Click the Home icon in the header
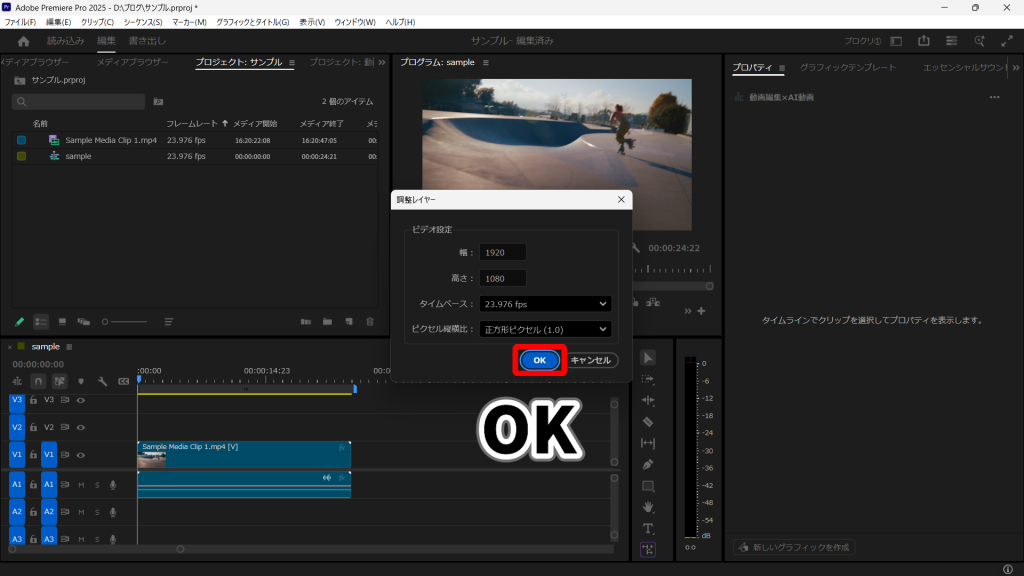The image size is (1024, 576). 24,41
